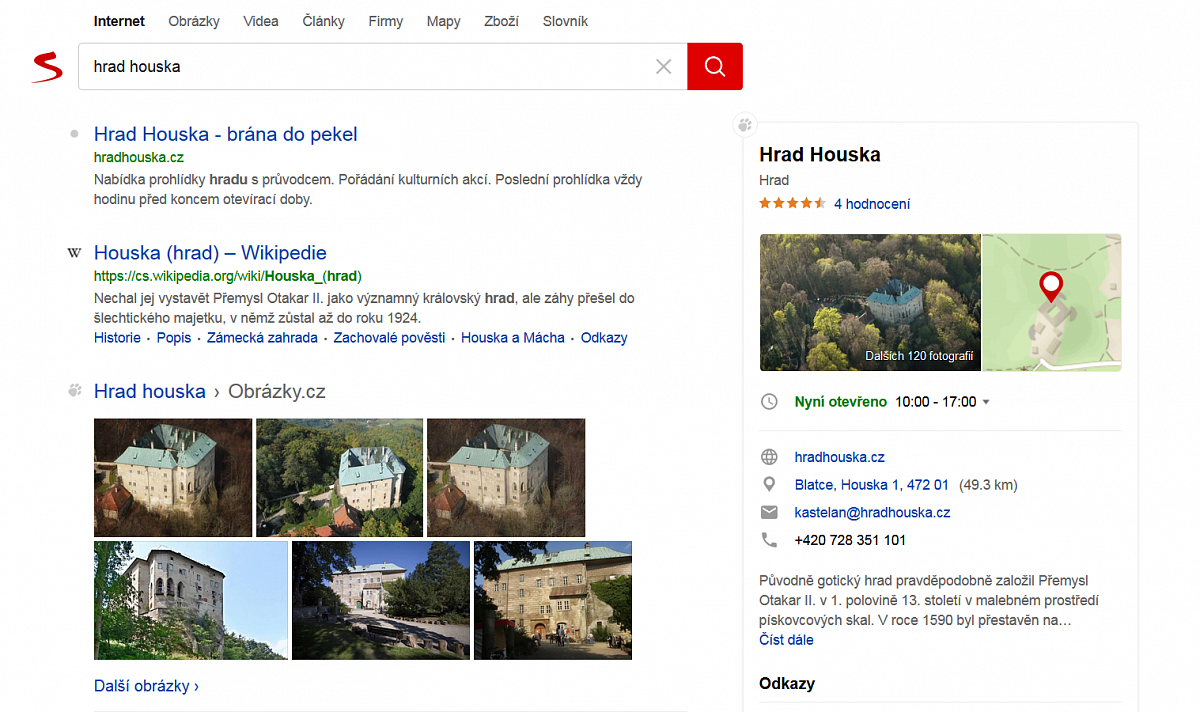This screenshot has height=712, width=1200.
Task: Click the paw icon above info panel
Action: [x=745, y=125]
